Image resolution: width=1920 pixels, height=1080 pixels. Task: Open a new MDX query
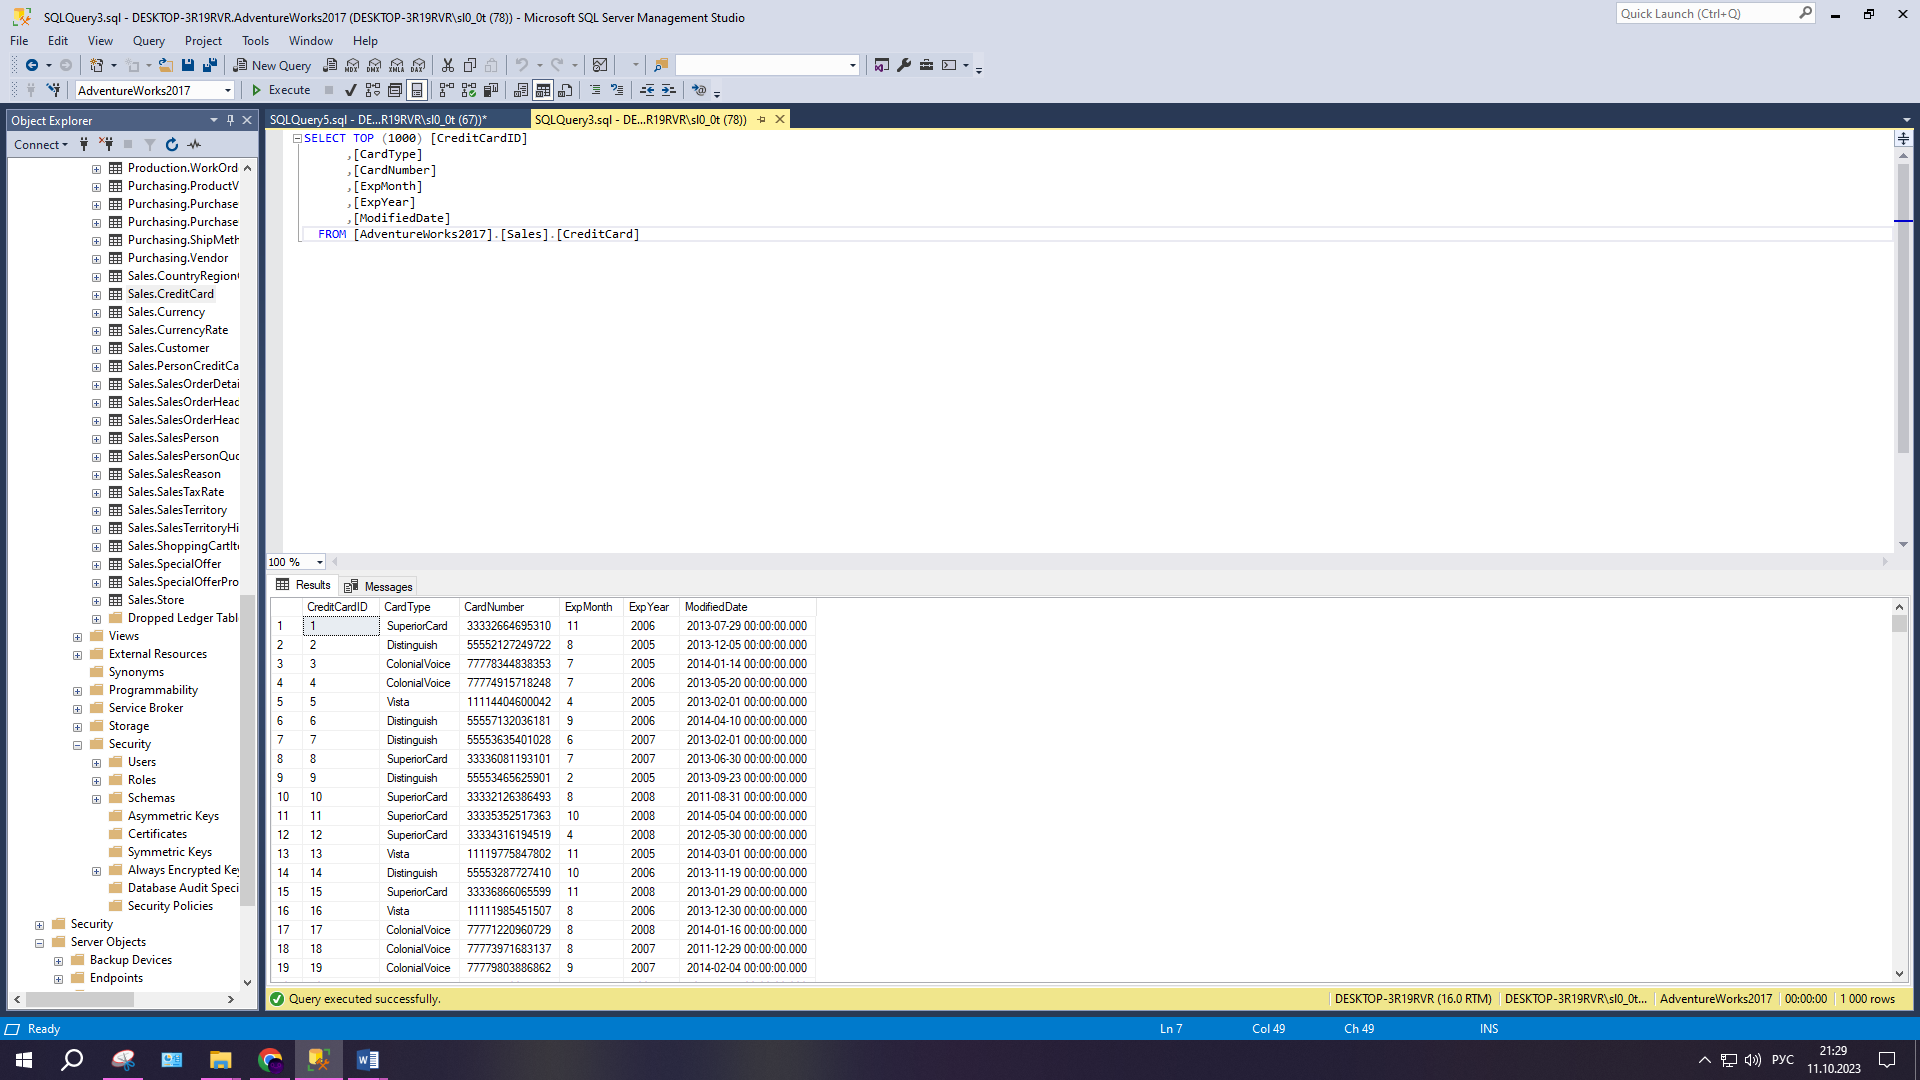(x=352, y=65)
